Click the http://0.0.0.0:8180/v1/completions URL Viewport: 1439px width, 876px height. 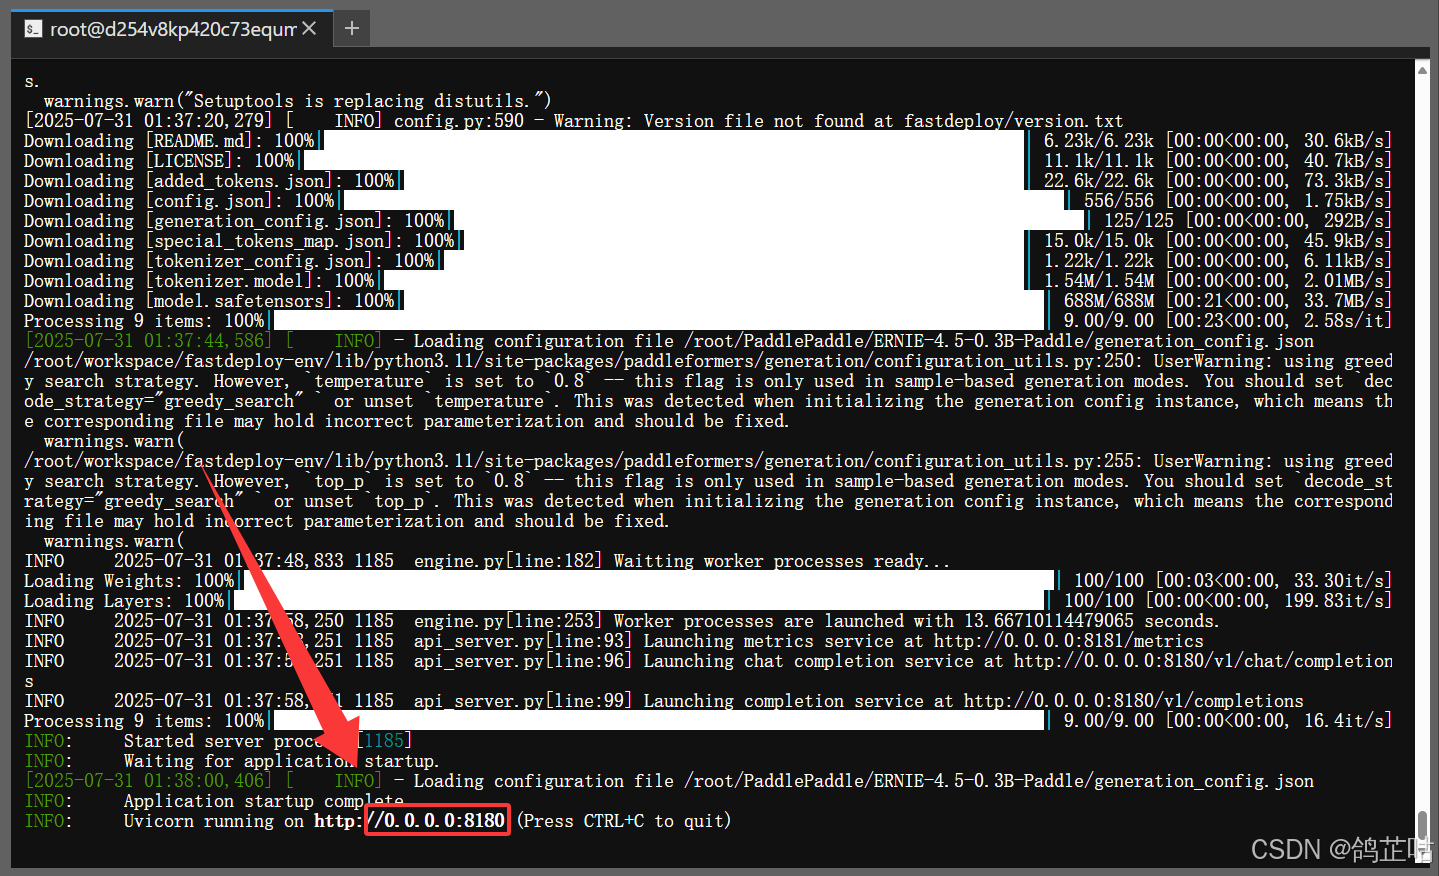pyautogui.click(x=1133, y=701)
